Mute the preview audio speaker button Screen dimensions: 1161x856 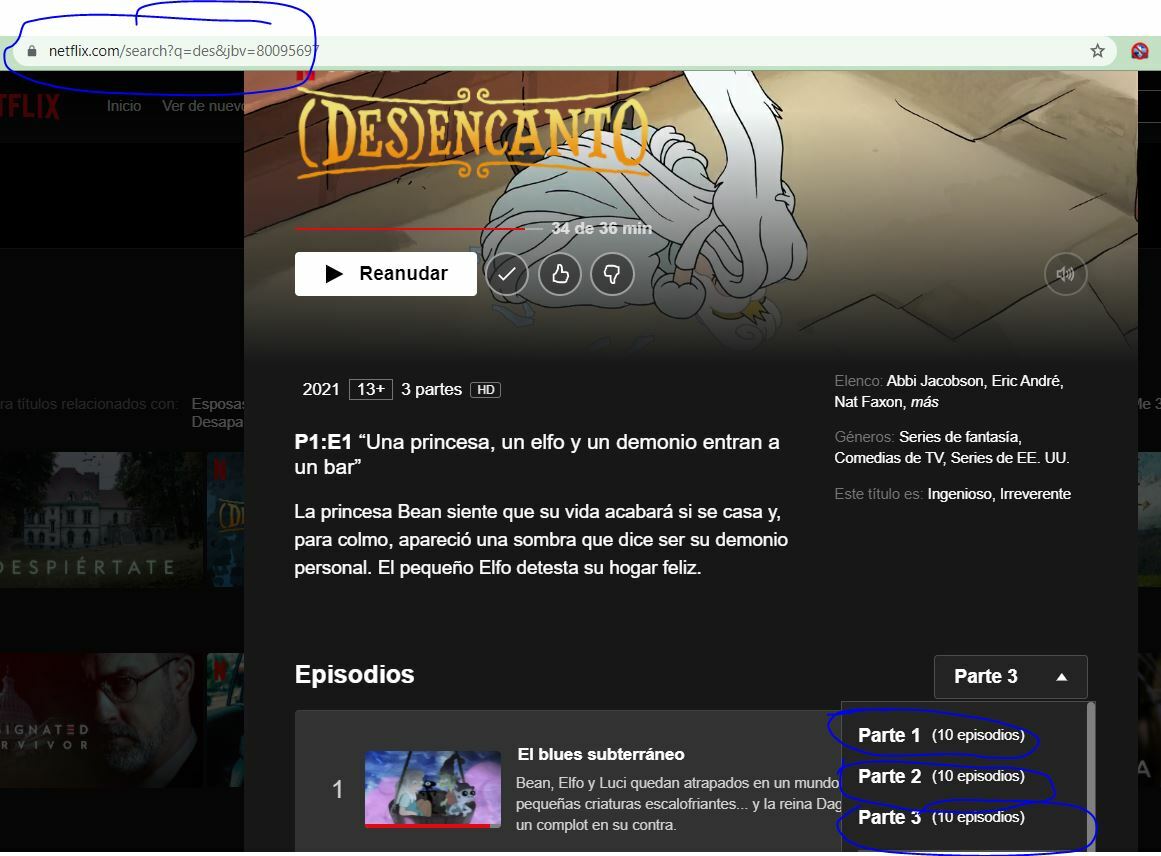pos(1065,274)
